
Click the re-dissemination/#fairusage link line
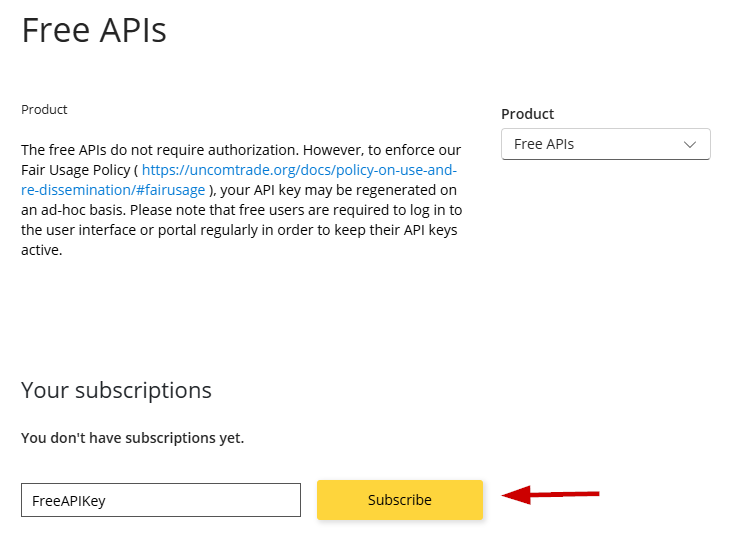tap(113, 190)
